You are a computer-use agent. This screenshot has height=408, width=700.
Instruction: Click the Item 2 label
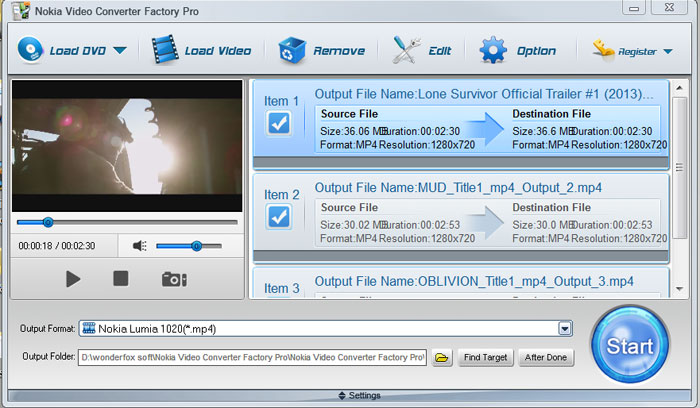pos(281,195)
